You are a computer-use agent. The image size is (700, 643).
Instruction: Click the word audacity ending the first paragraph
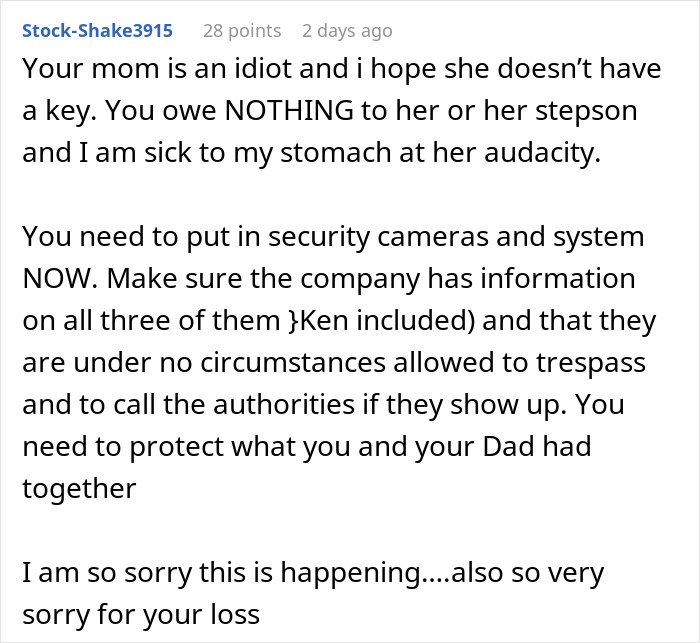(x=542, y=153)
